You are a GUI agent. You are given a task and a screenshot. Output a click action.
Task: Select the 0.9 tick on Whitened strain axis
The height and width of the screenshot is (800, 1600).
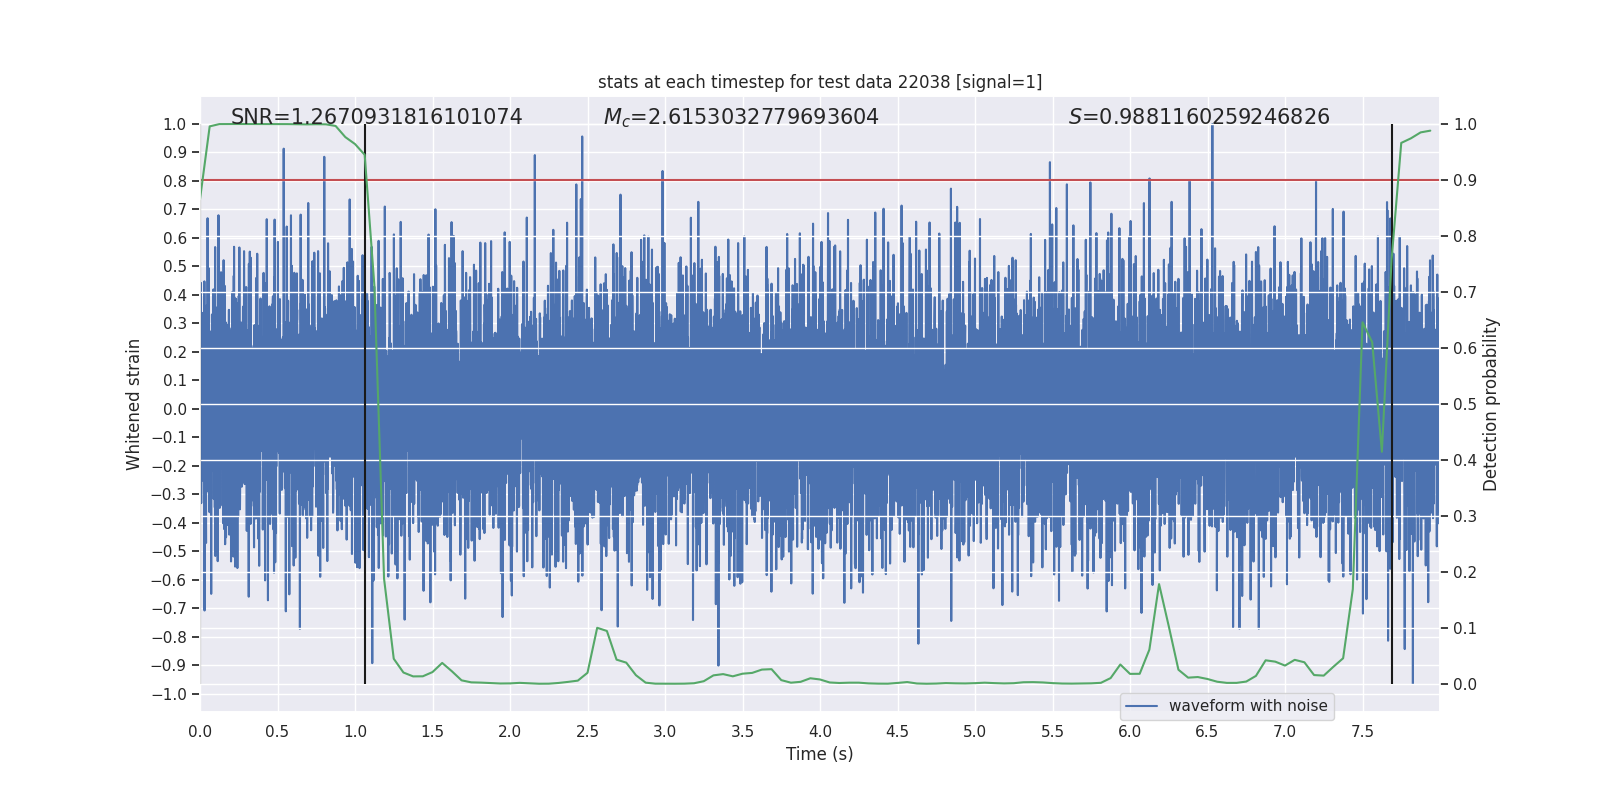click(x=175, y=152)
